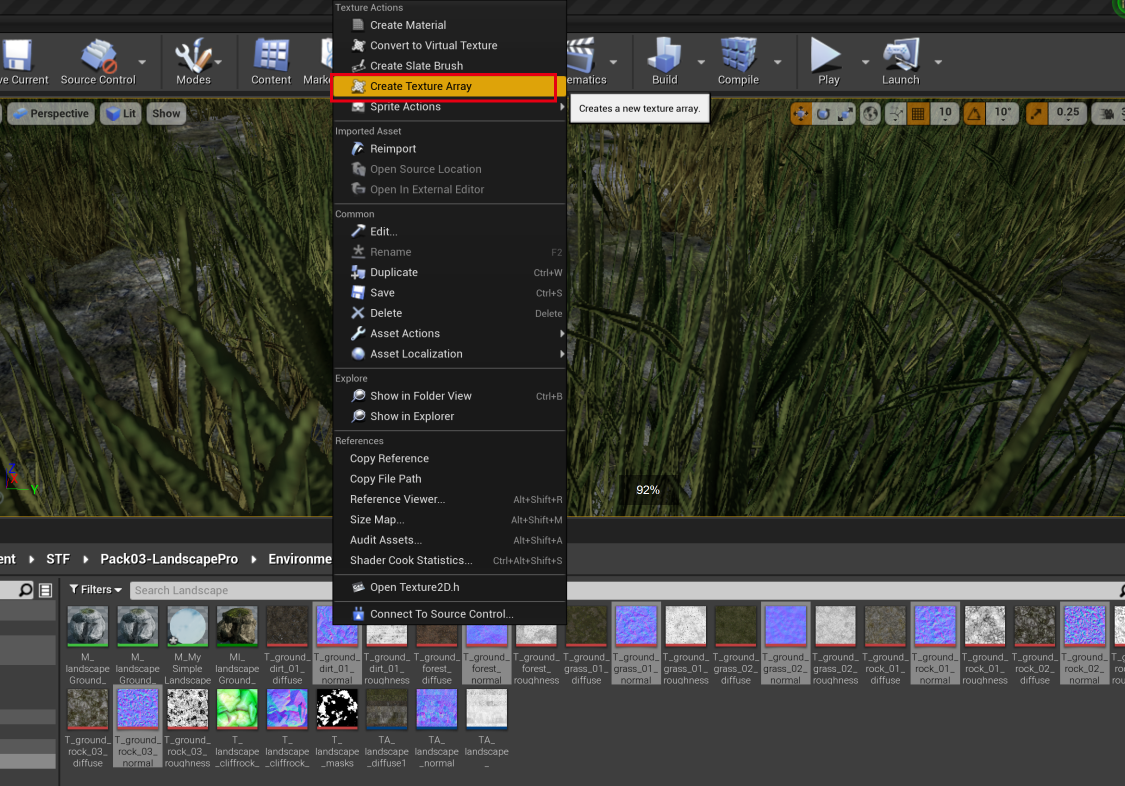The image size is (1125, 786).
Task: Expand Launch options dropdown arrow
Action: (938, 62)
